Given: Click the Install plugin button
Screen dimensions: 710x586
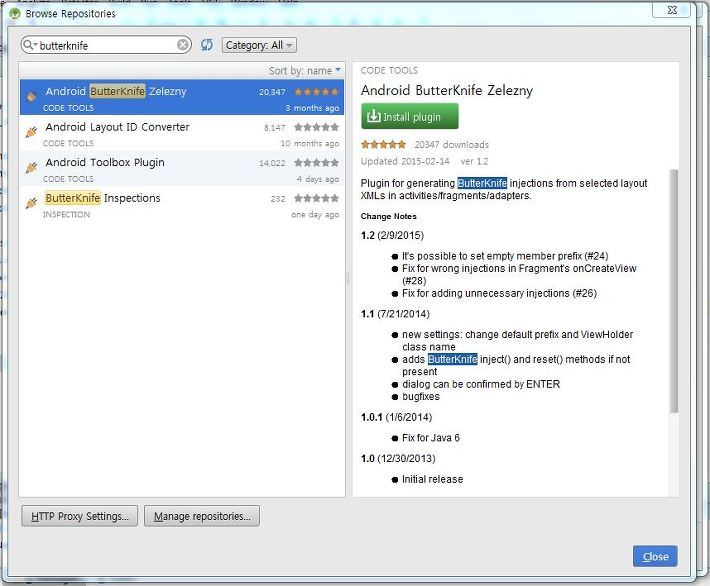Looking at the screenshot, I should point(410,116).
